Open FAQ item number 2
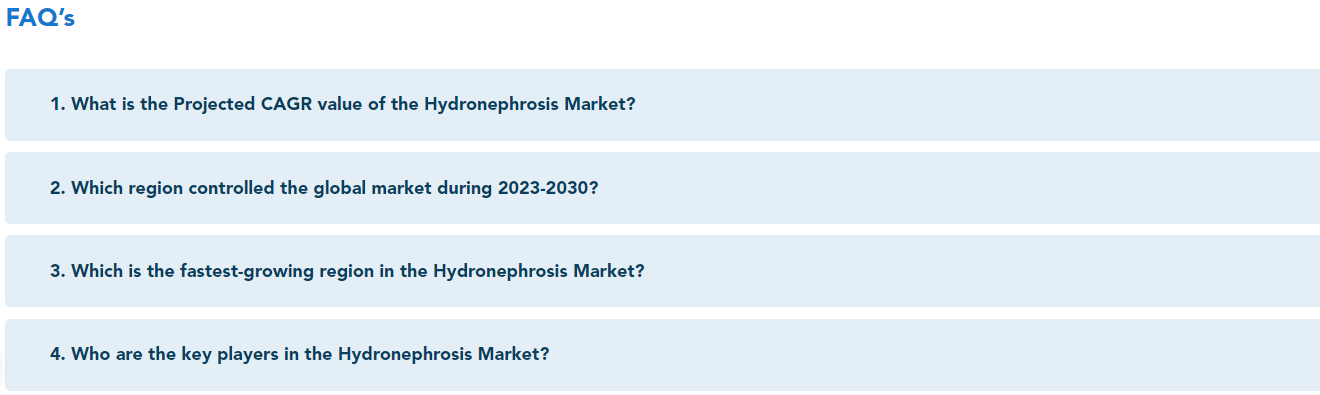This screenshot has width=1320, height=395. click(662, 188)
